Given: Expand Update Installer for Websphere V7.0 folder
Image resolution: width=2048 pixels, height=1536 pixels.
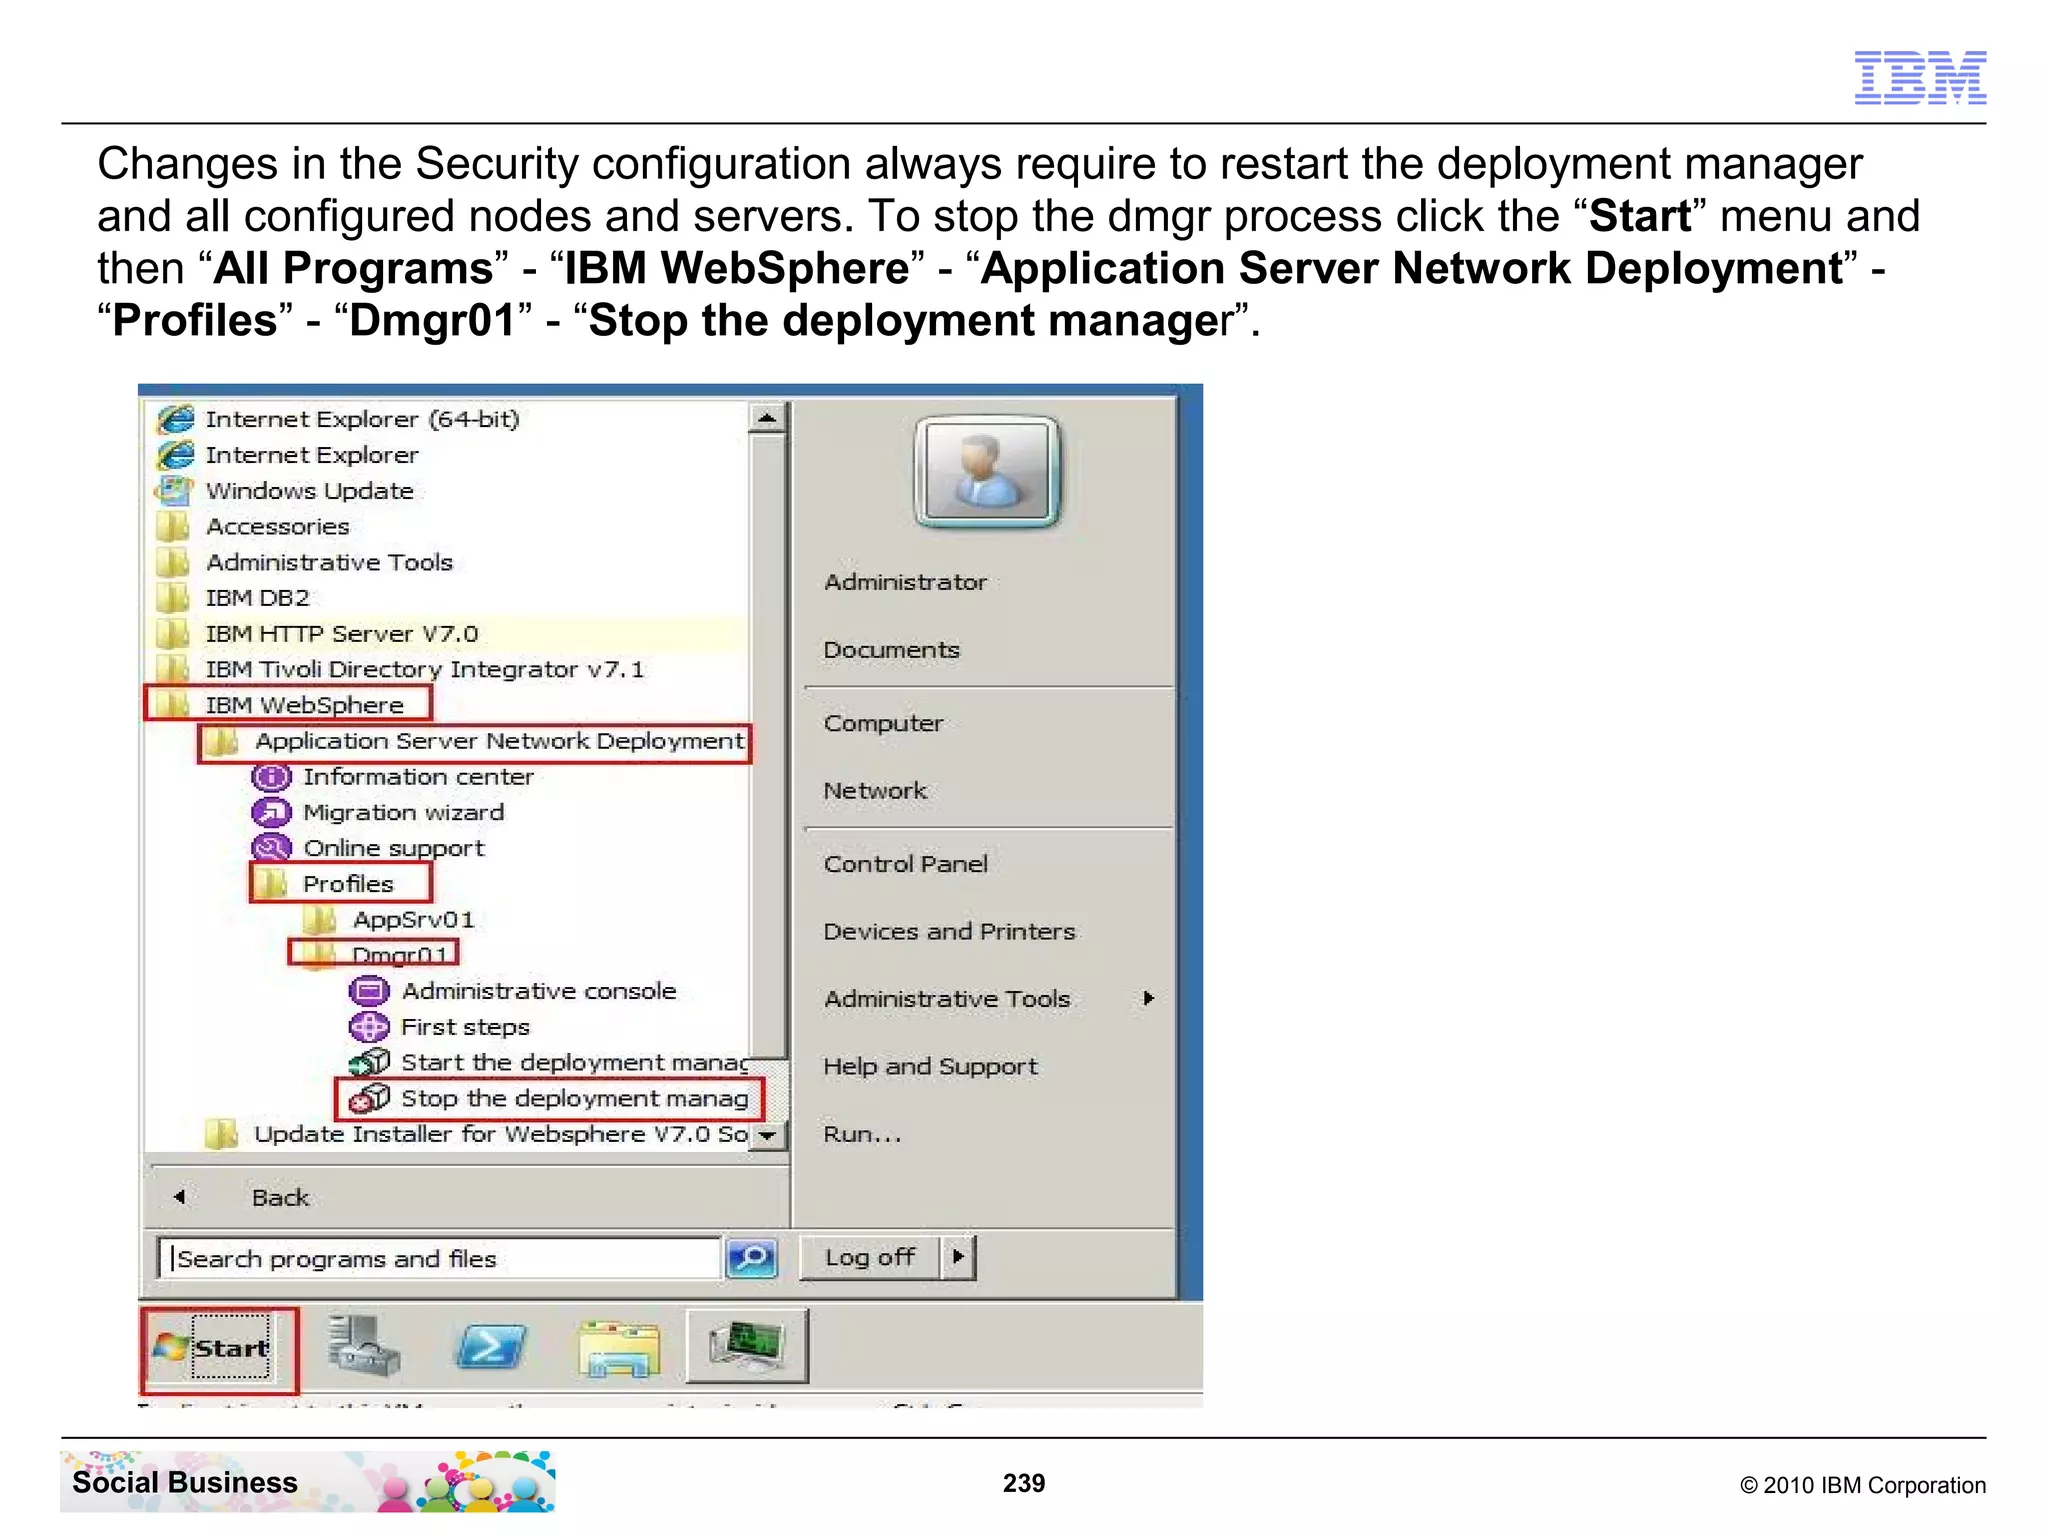Looking at the screenshot, I should pyautogui.click(x=476, y=1134).
